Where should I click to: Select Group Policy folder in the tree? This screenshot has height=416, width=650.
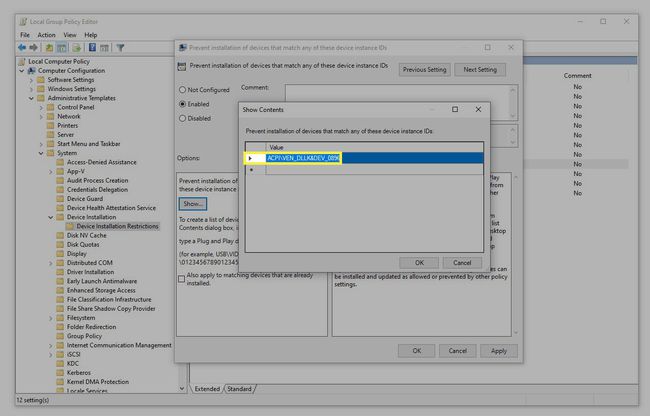[84, 336]
